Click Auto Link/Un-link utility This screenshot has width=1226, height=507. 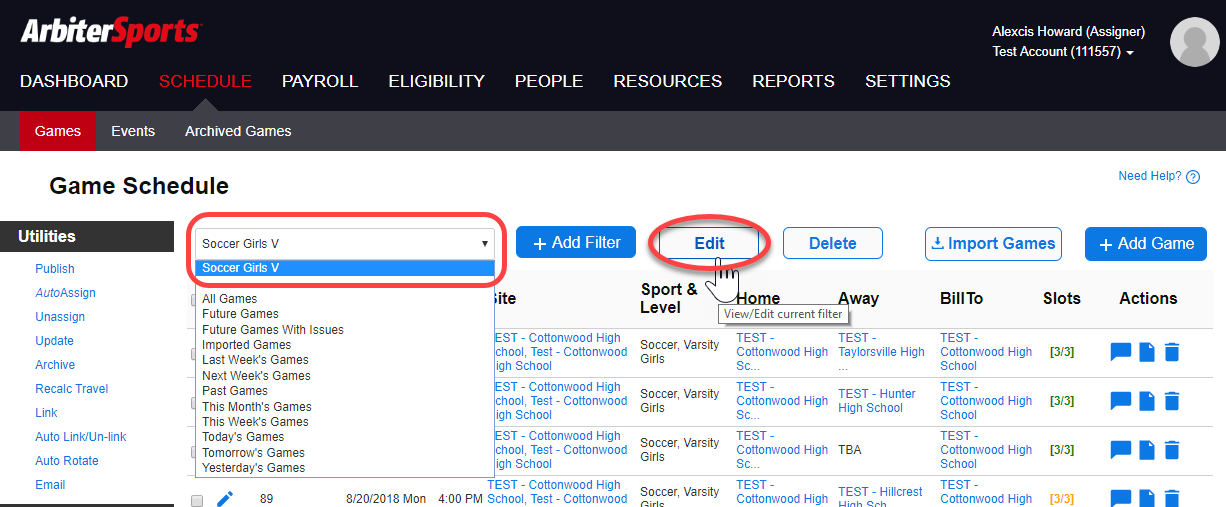click(81, 437)
